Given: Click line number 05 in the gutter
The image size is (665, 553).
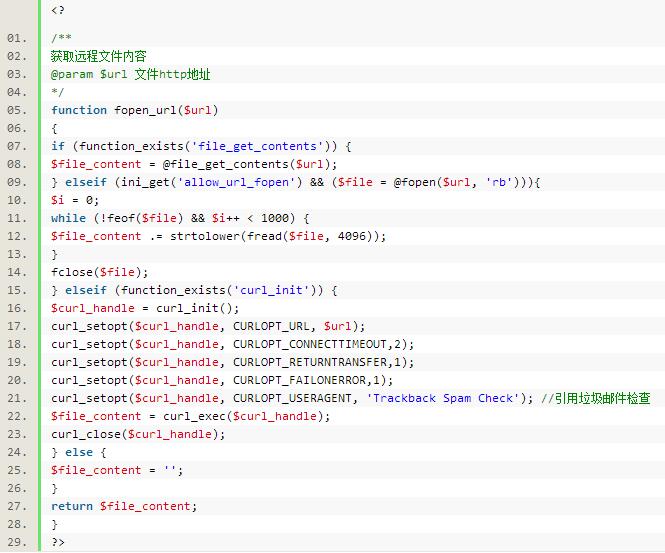Looking at the screenshot, I should click(16, 110).
